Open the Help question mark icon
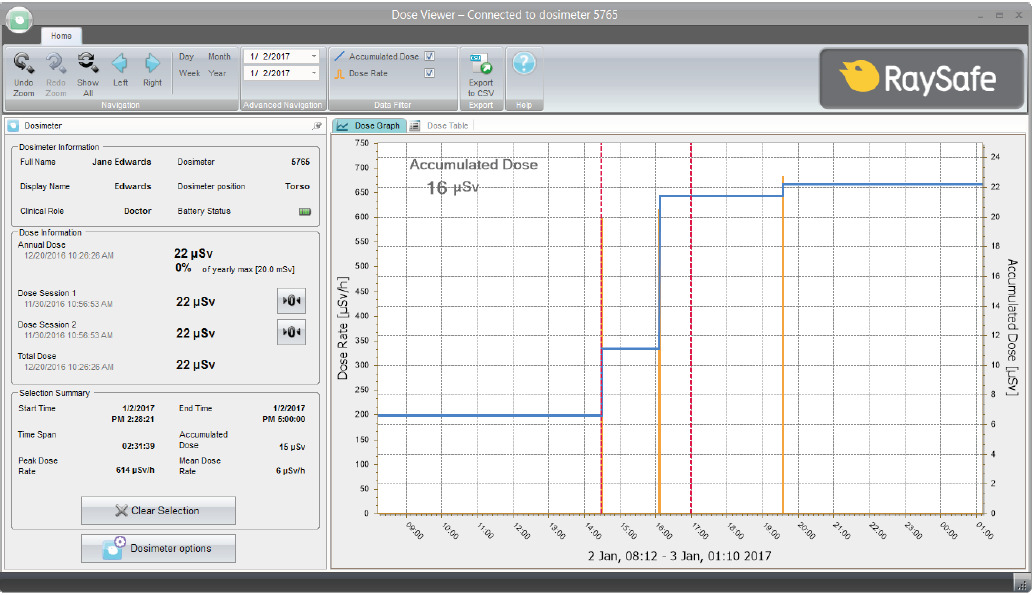This screenshot has height=595, width=1033. pos(524,63)
